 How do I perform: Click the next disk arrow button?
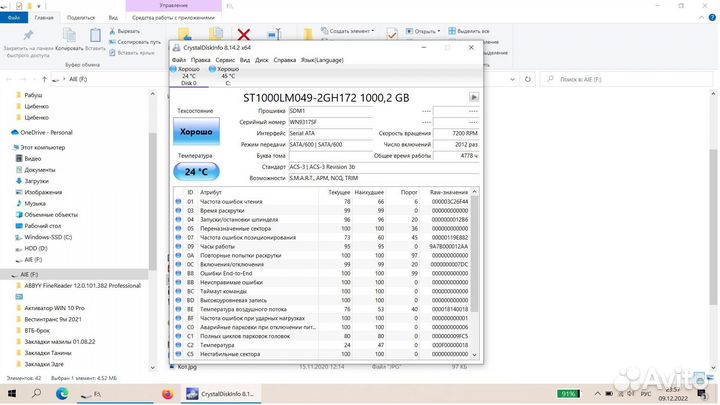pos(474,97)
